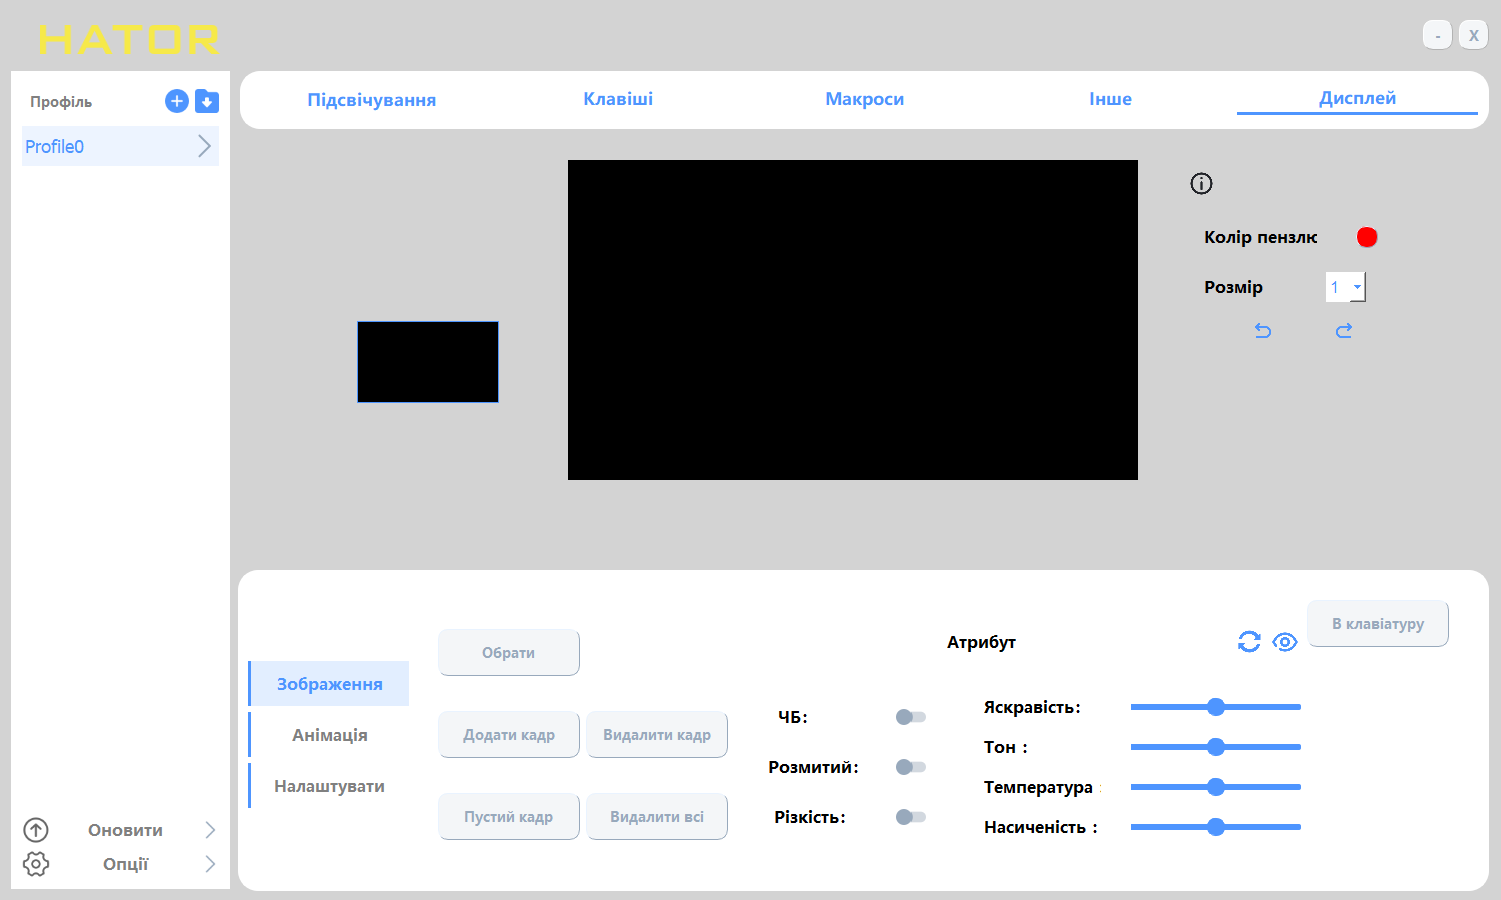Toggle the ЧБ switch
This screenshot has width=1501, height=900.
click(911, 717)
